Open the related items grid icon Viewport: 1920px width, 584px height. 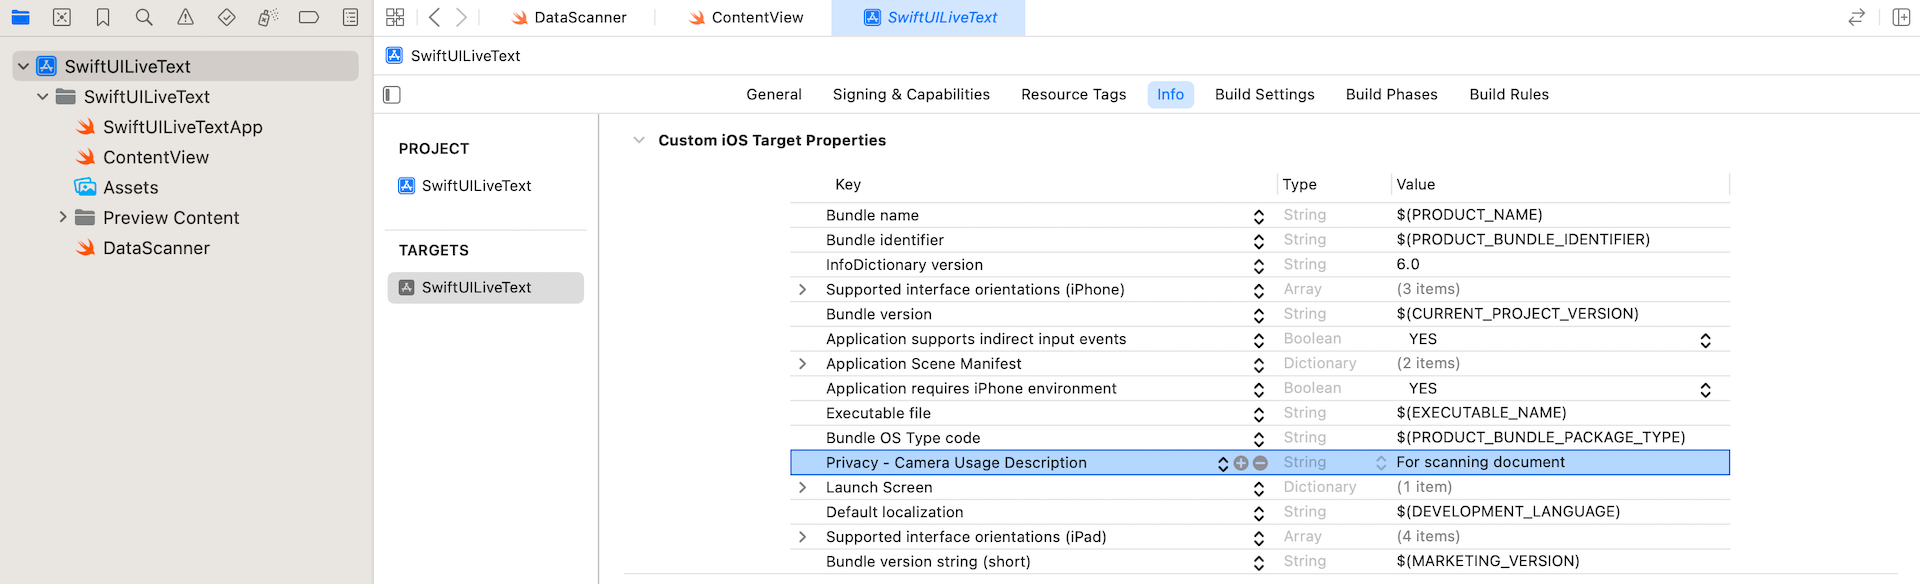tap(395, 17)
